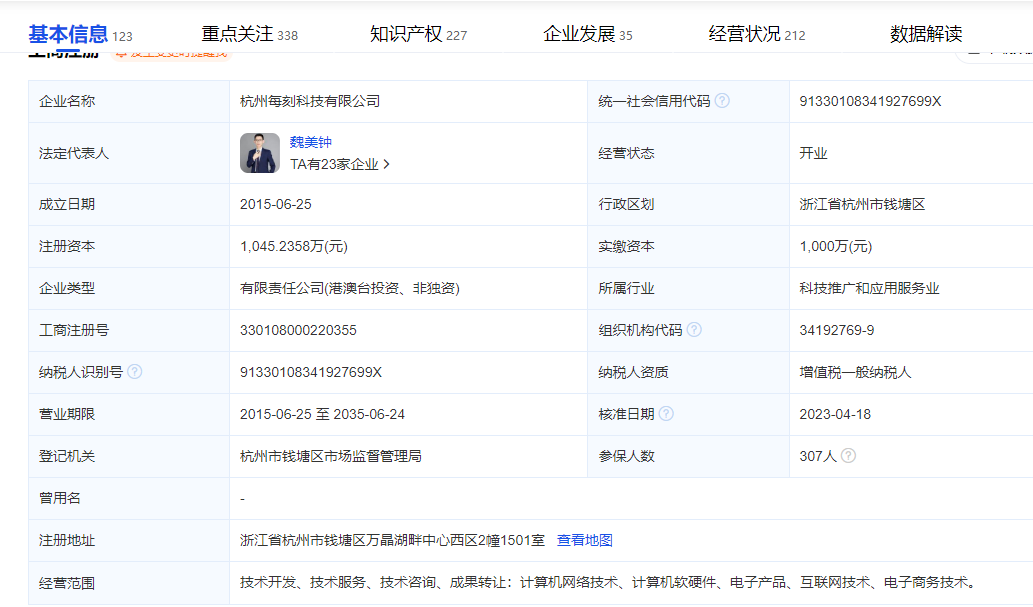
Task: Select credit code 91330108341927699X in 统一社会信用代码 row
Action: pyautogui.click(x=870, y=101)
